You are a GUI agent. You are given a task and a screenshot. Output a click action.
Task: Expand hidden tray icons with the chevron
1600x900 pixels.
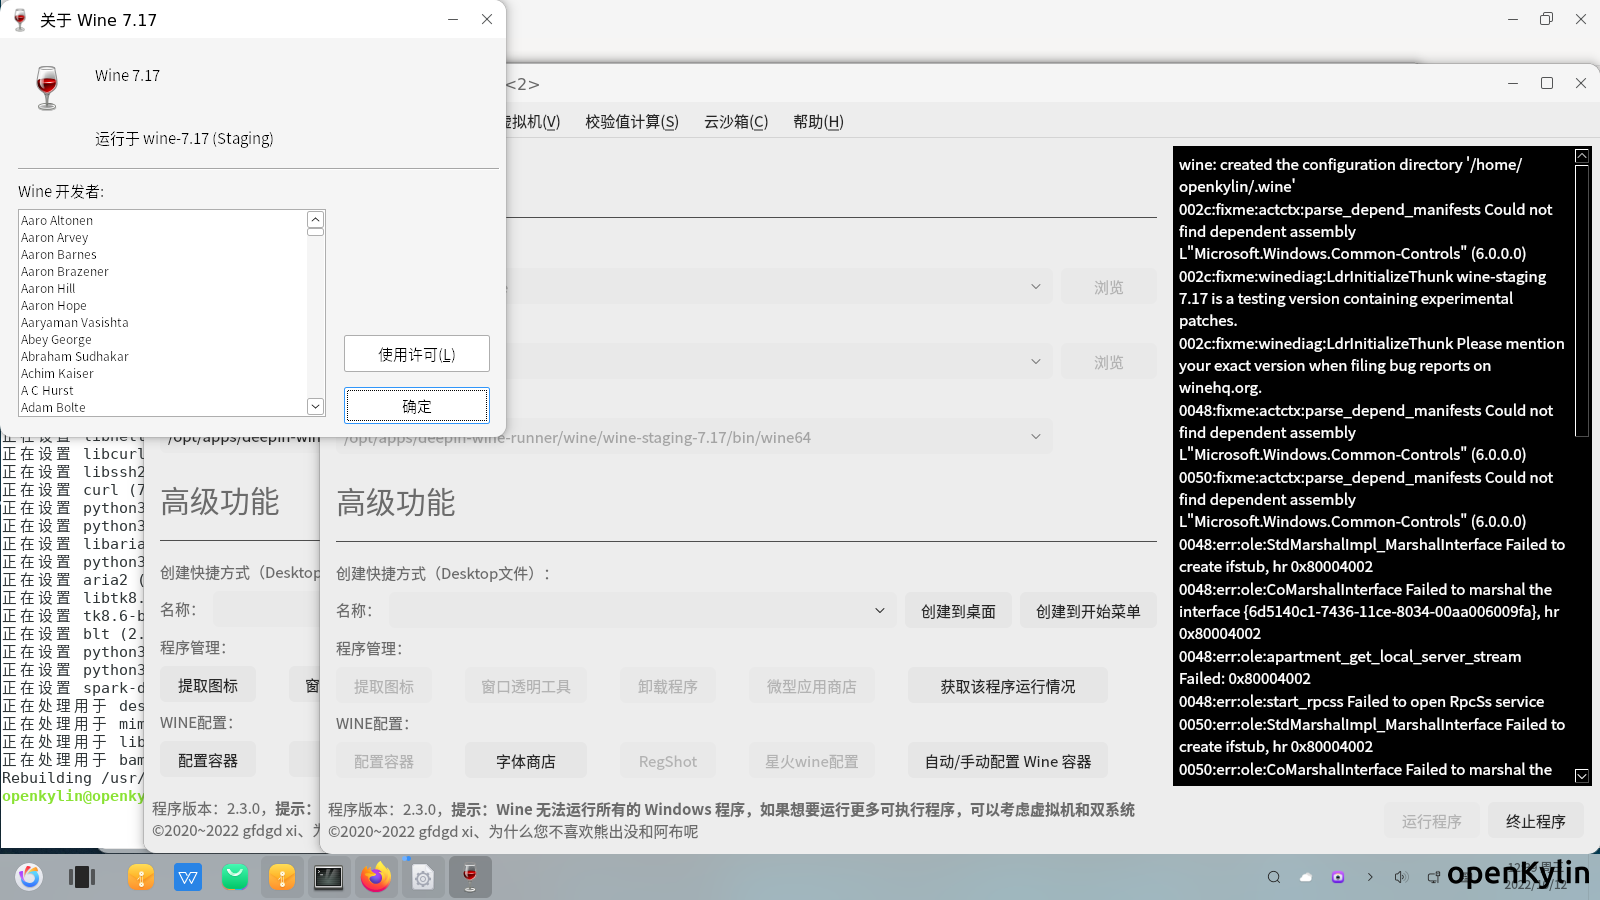[x=1370, y=877]
